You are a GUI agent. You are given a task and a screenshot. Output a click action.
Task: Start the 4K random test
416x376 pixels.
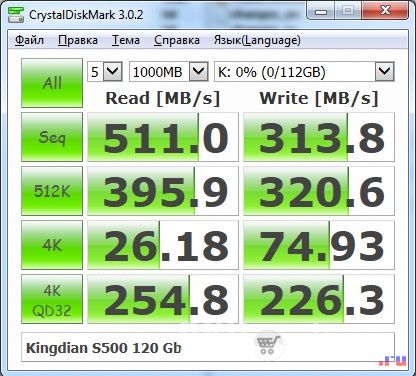[52, 245]
